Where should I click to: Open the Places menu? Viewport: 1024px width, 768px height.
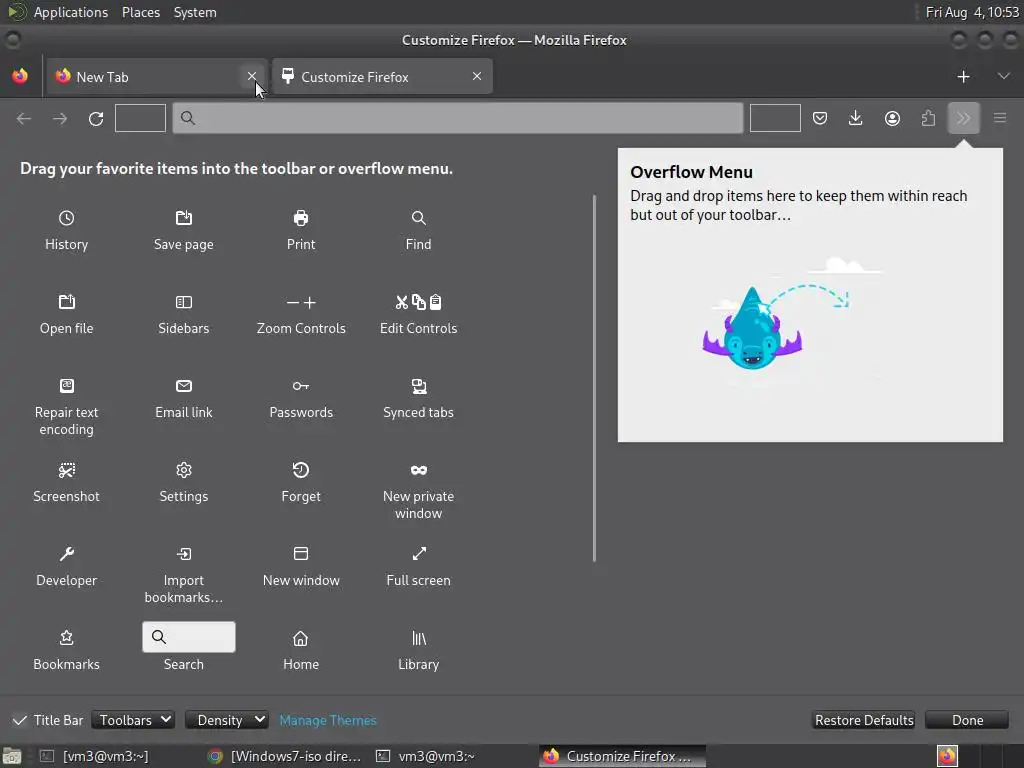[141, 12]
